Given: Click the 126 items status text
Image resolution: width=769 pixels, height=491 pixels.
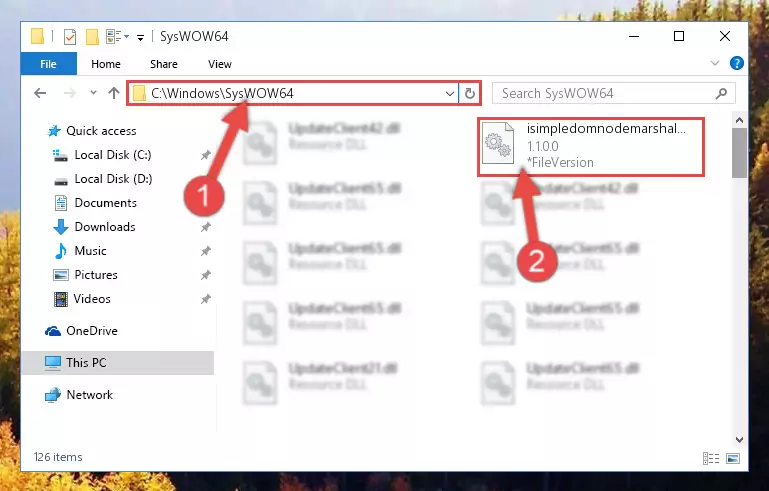Looking at the screenshot, I should point(58,457).
